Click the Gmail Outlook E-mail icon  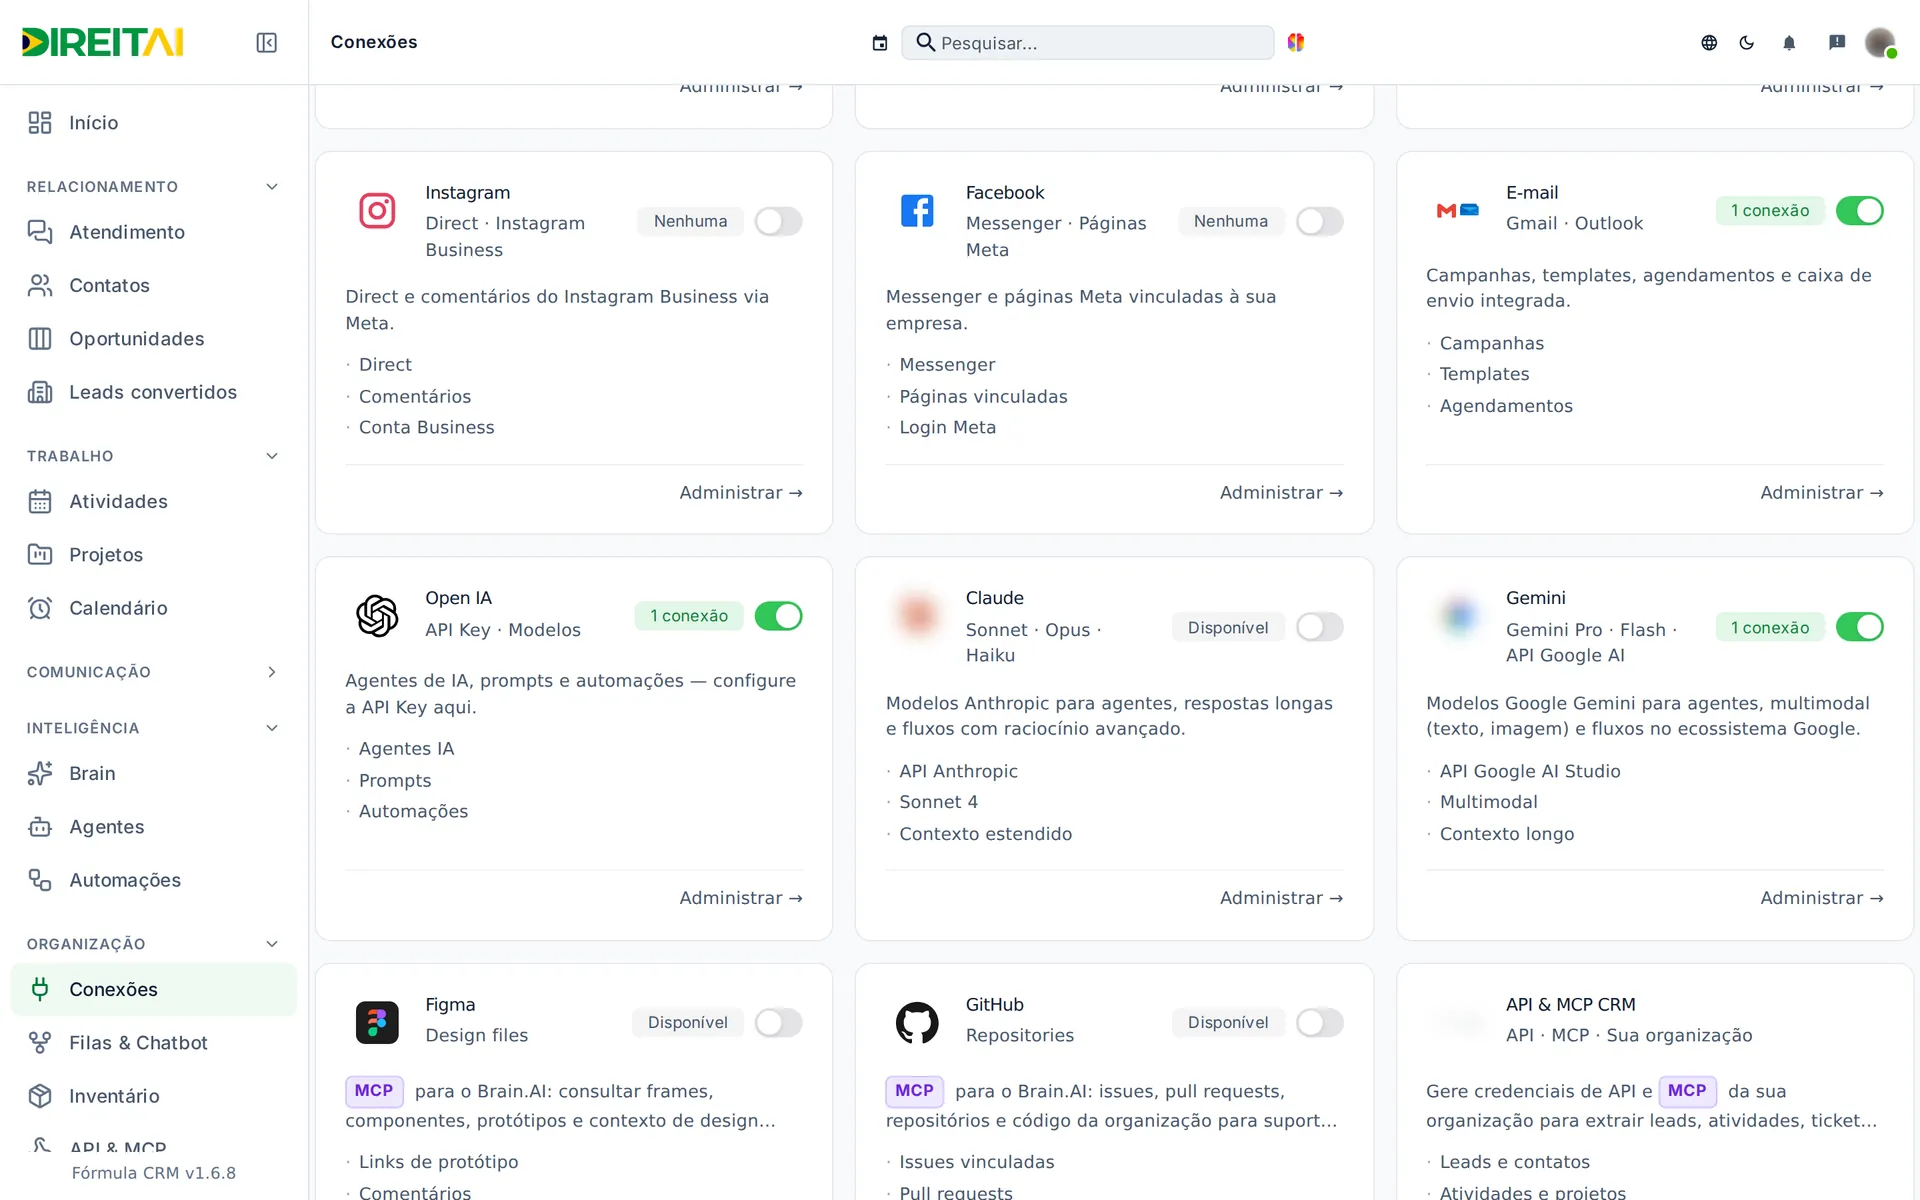1458,210
